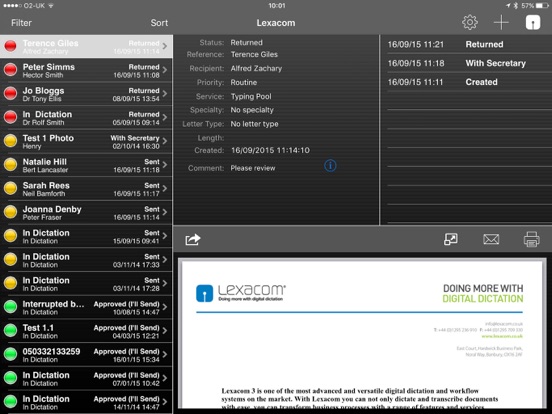Expand Terence Giles row chevron

click(x=165, y=46)
